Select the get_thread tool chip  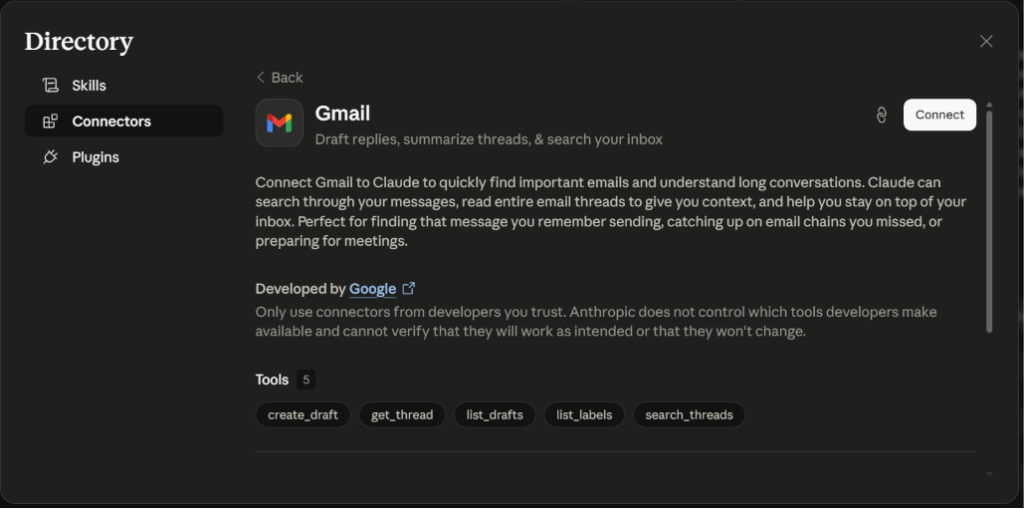pyautogui.click(x=402, y=415)
